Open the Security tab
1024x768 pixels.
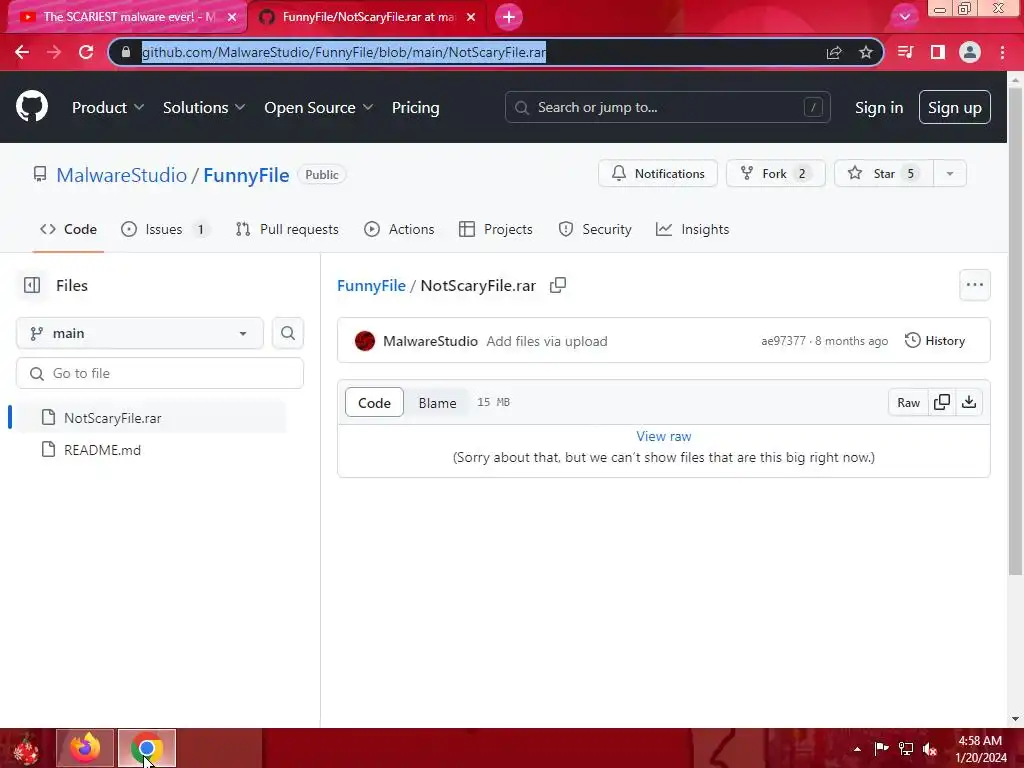click(595, 229)
